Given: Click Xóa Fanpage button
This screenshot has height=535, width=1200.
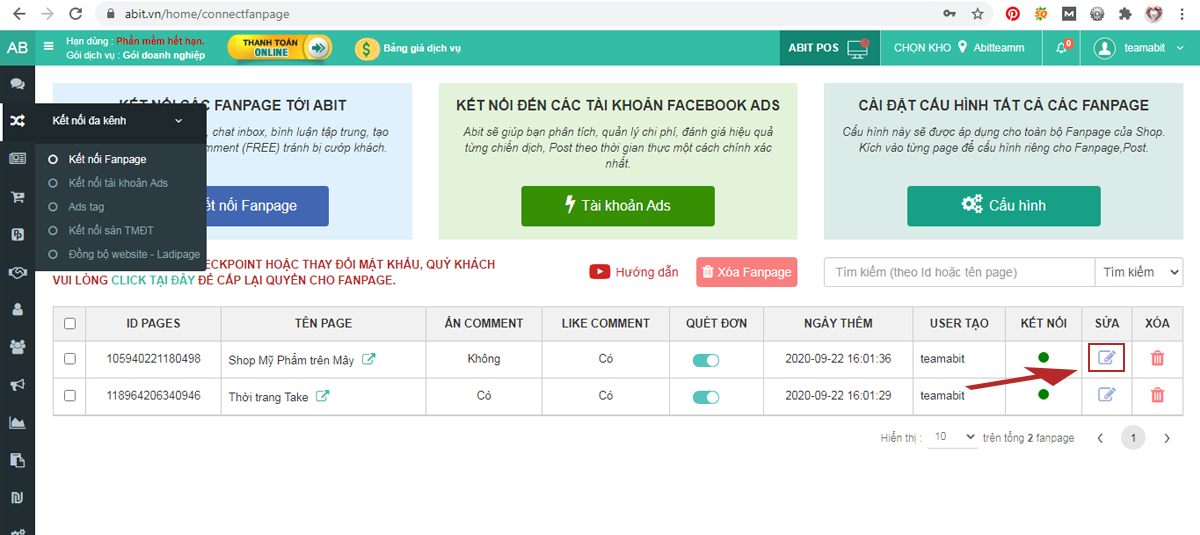Looking at the screenshot, I should (x=747, y=272).
